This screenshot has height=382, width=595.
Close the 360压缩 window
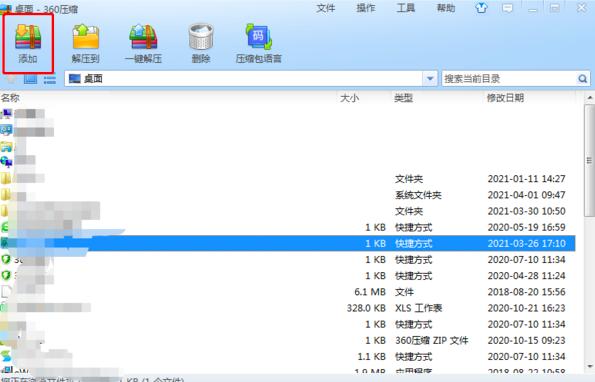(581, 8)
